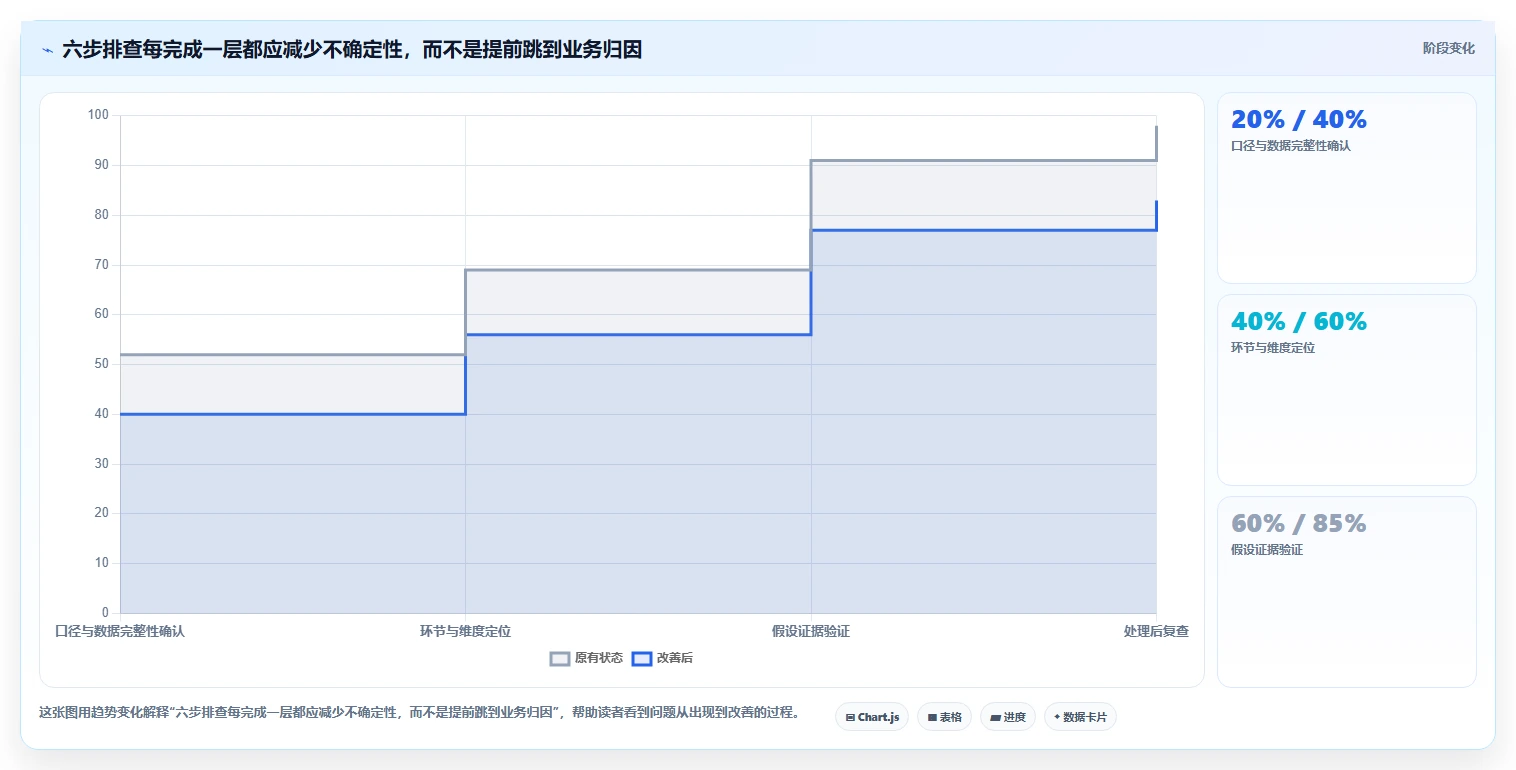
Task: Click the description text below the chart
Action: (x=419, y=713)
